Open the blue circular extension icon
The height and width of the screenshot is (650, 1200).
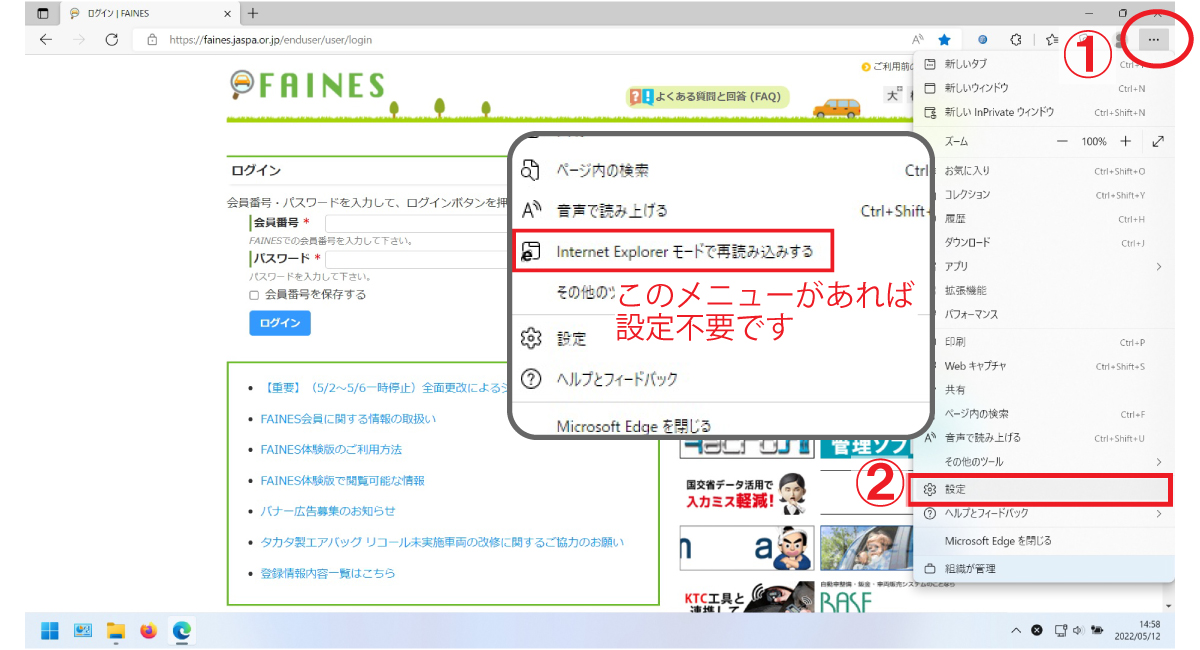[x=982, y=40]
